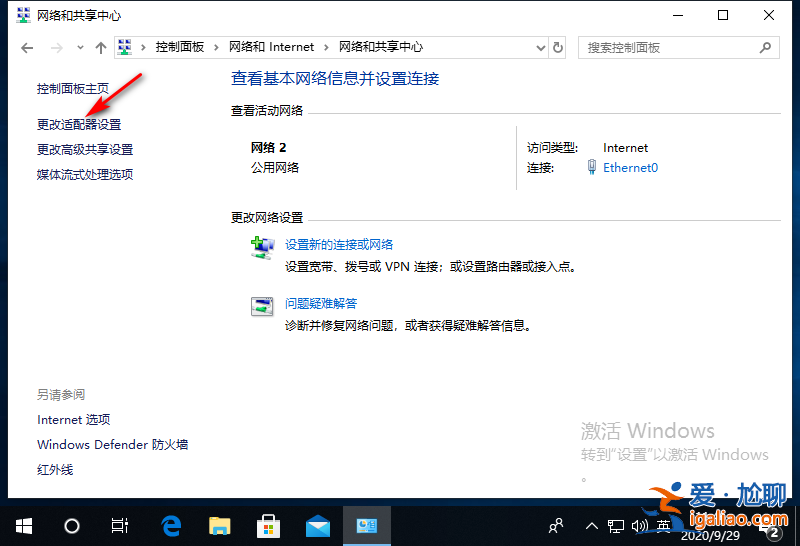
Task: Open 更改适配器设置 link
Action: click(79, 125)
